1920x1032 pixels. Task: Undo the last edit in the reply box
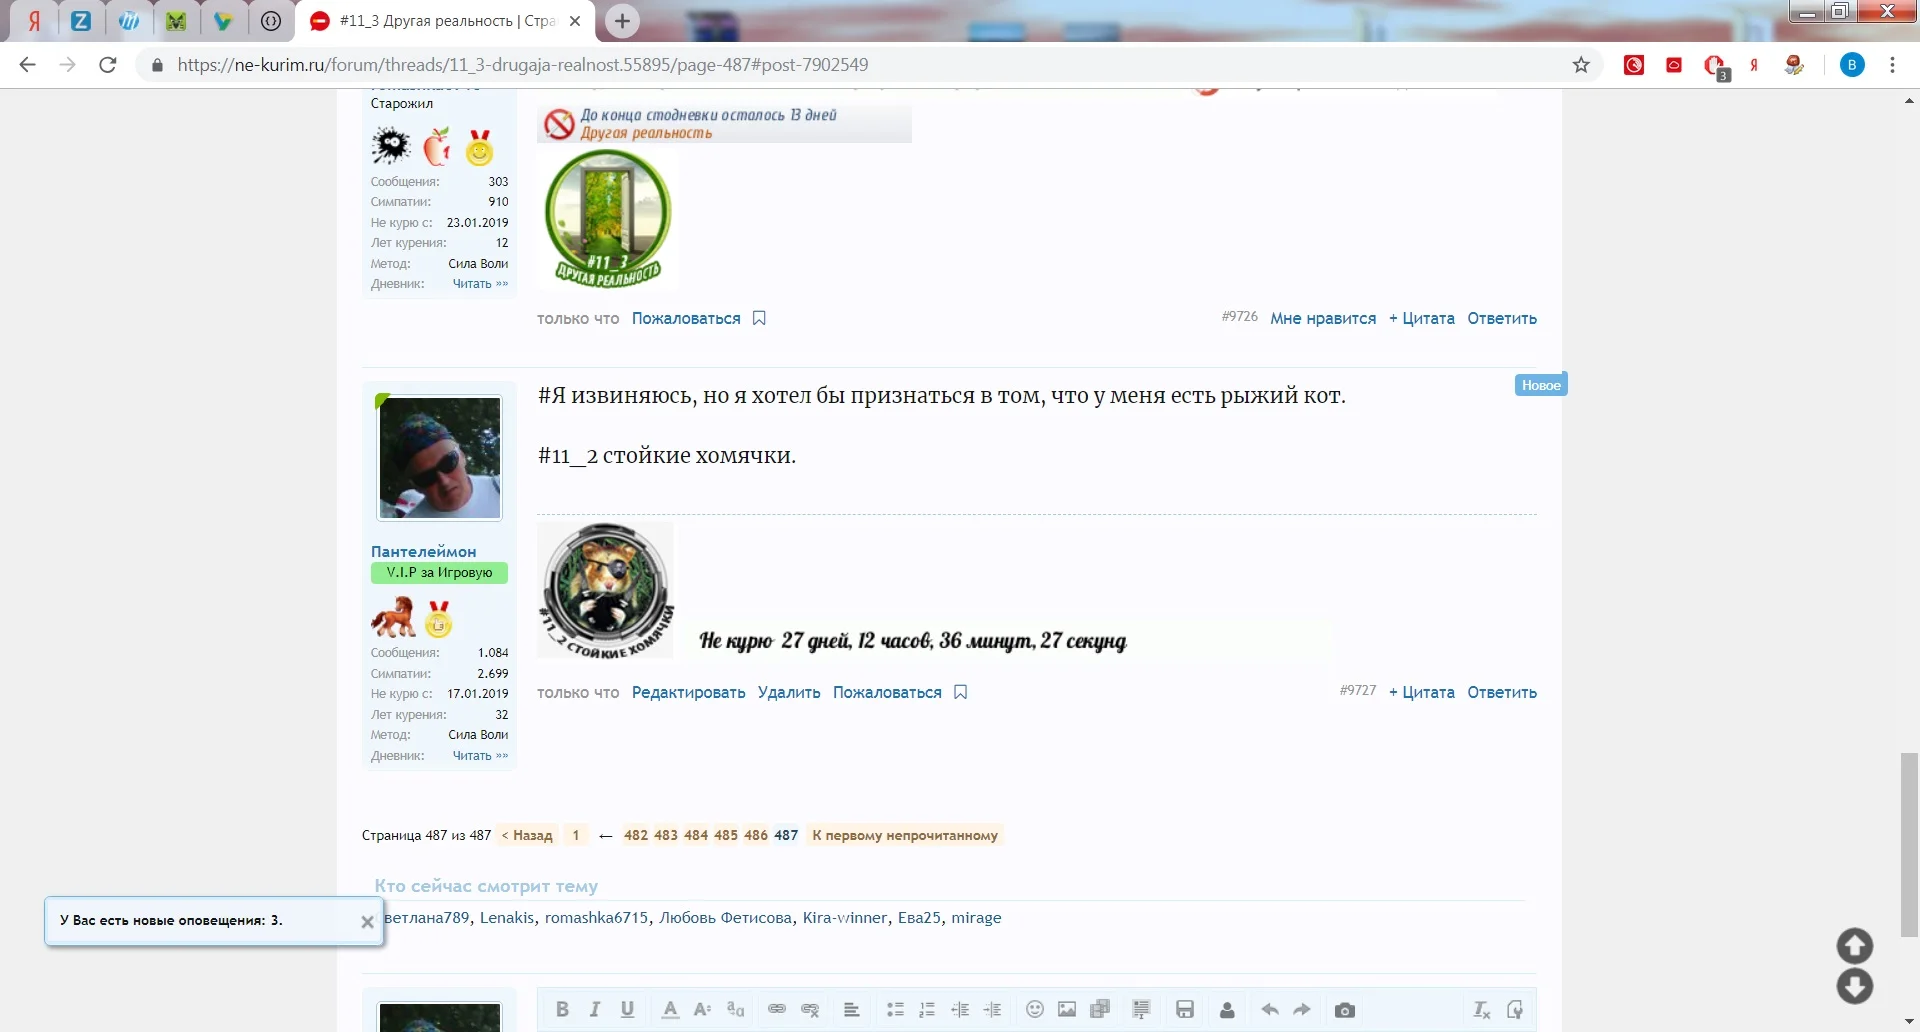[x=1269, y=1009]
